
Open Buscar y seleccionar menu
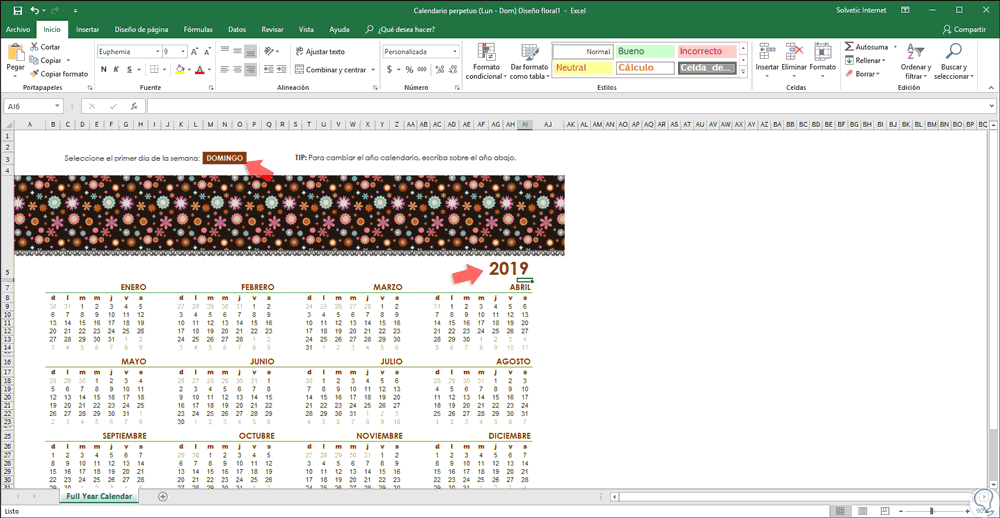pos(953,61)
